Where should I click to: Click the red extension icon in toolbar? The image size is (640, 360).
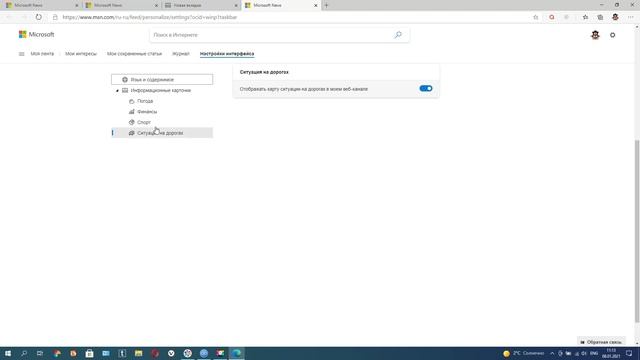click(552, 17)
